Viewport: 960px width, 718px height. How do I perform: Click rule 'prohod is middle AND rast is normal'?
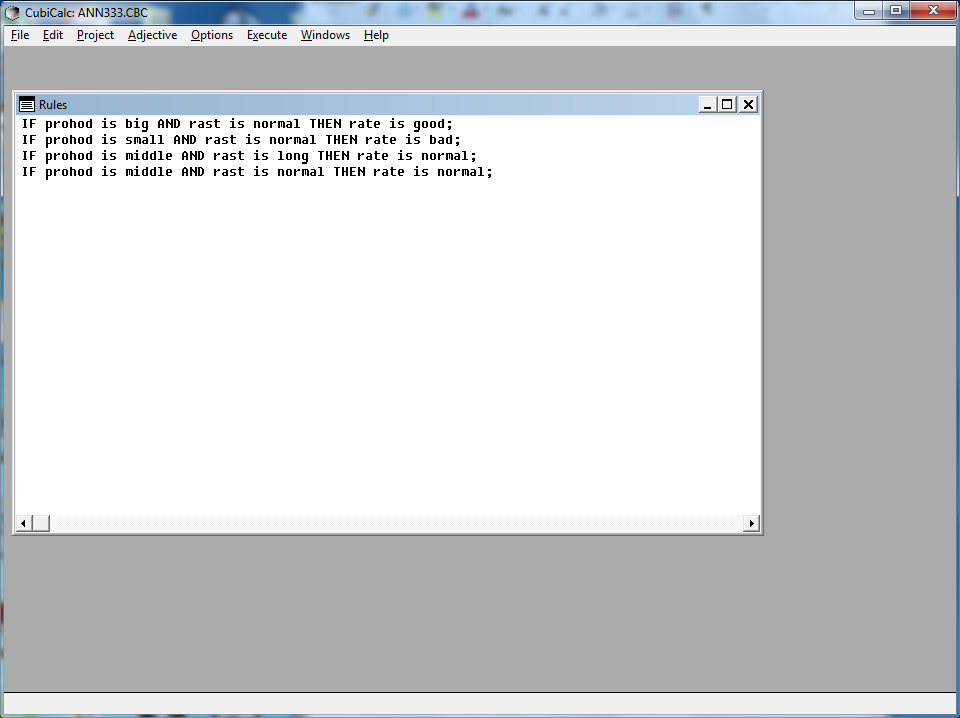point(257,171)
